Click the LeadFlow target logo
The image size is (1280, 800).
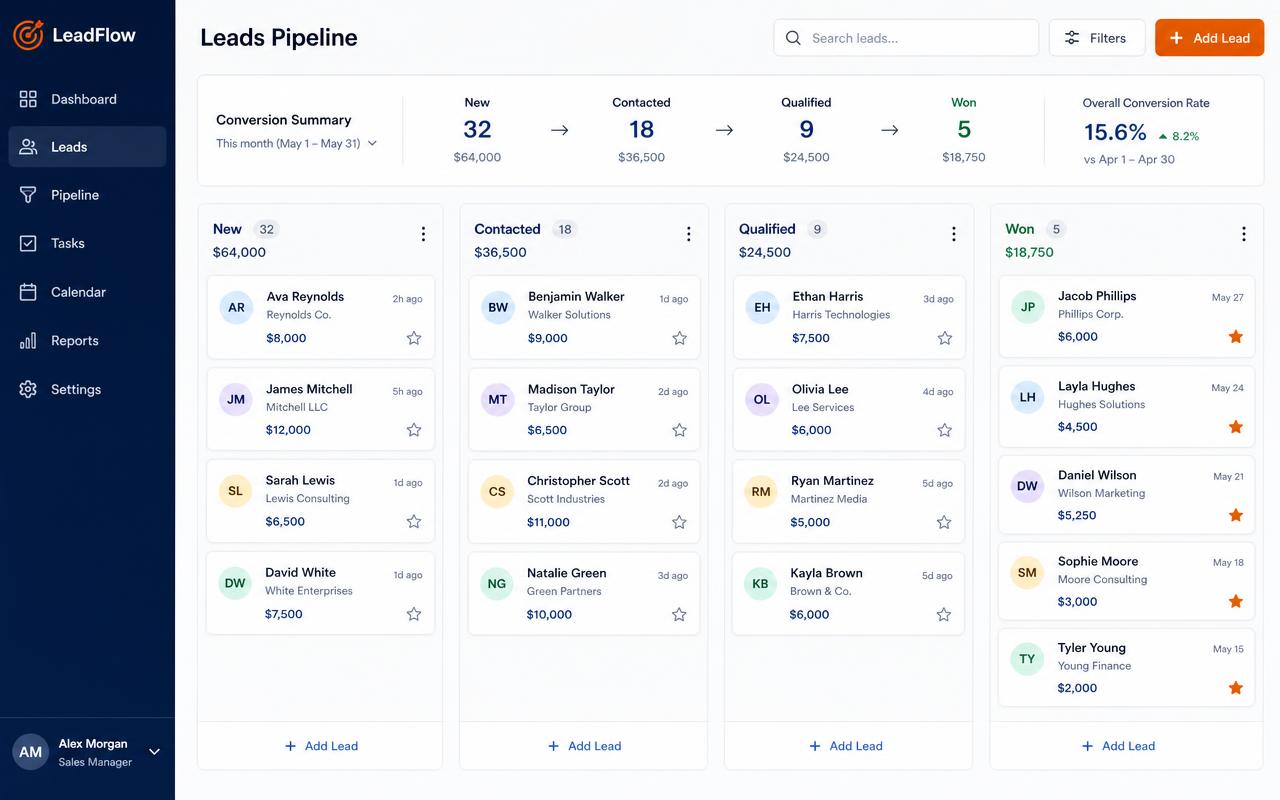pyautogui.click(x=28, y=35)
